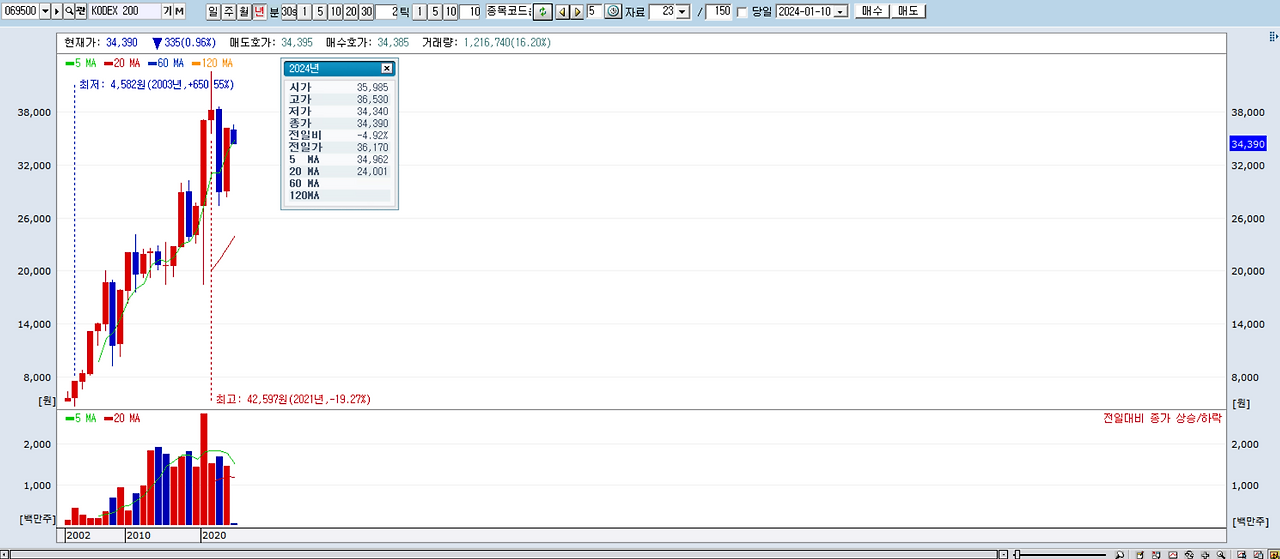This screenshot has width=1280, height=559.
Task: Click the 매도 sell button
Action: [x=908, y=11]
